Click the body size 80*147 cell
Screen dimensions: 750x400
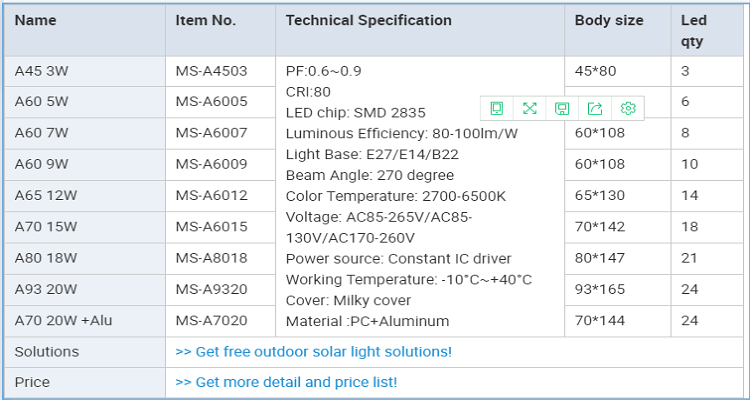point(598,258)
